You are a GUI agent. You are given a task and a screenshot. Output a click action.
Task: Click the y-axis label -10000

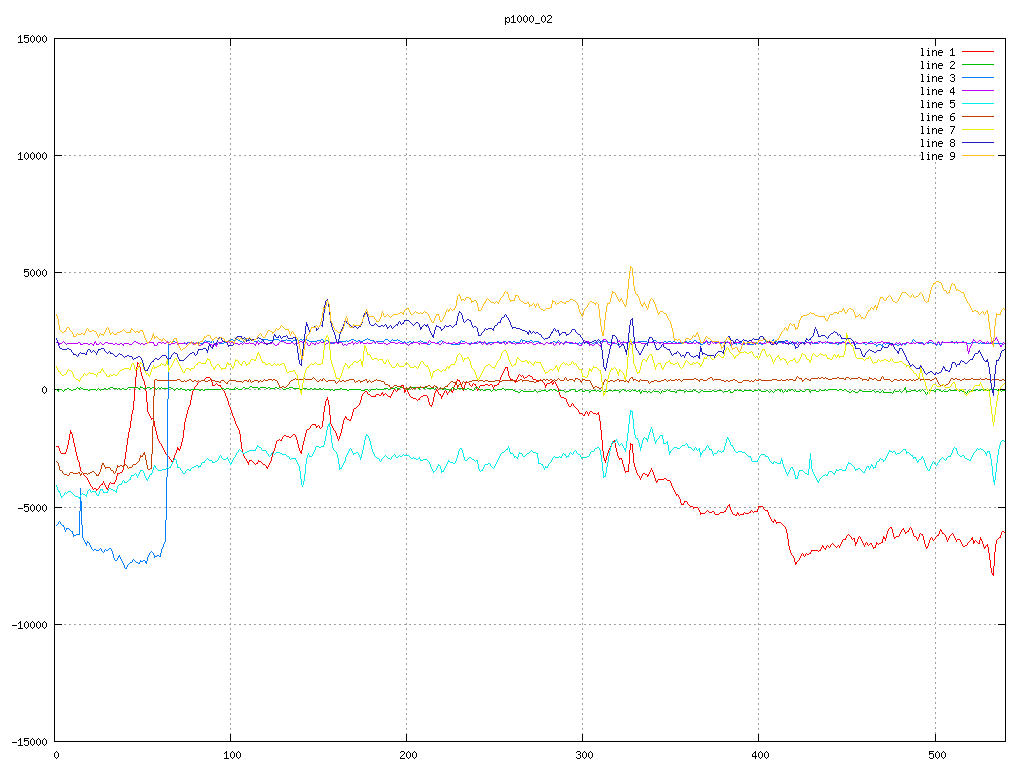[30, 625]
